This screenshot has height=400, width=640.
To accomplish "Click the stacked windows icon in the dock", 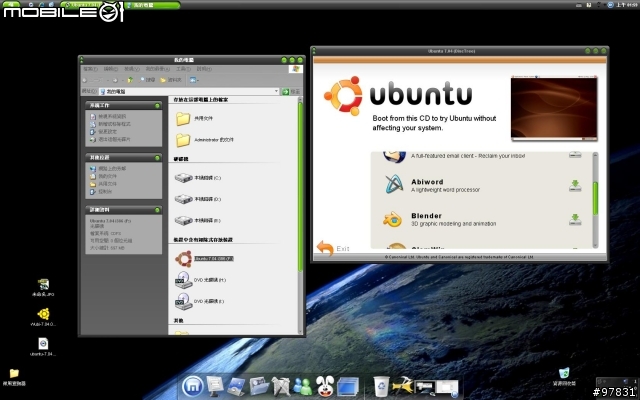I will coord(348,387).
